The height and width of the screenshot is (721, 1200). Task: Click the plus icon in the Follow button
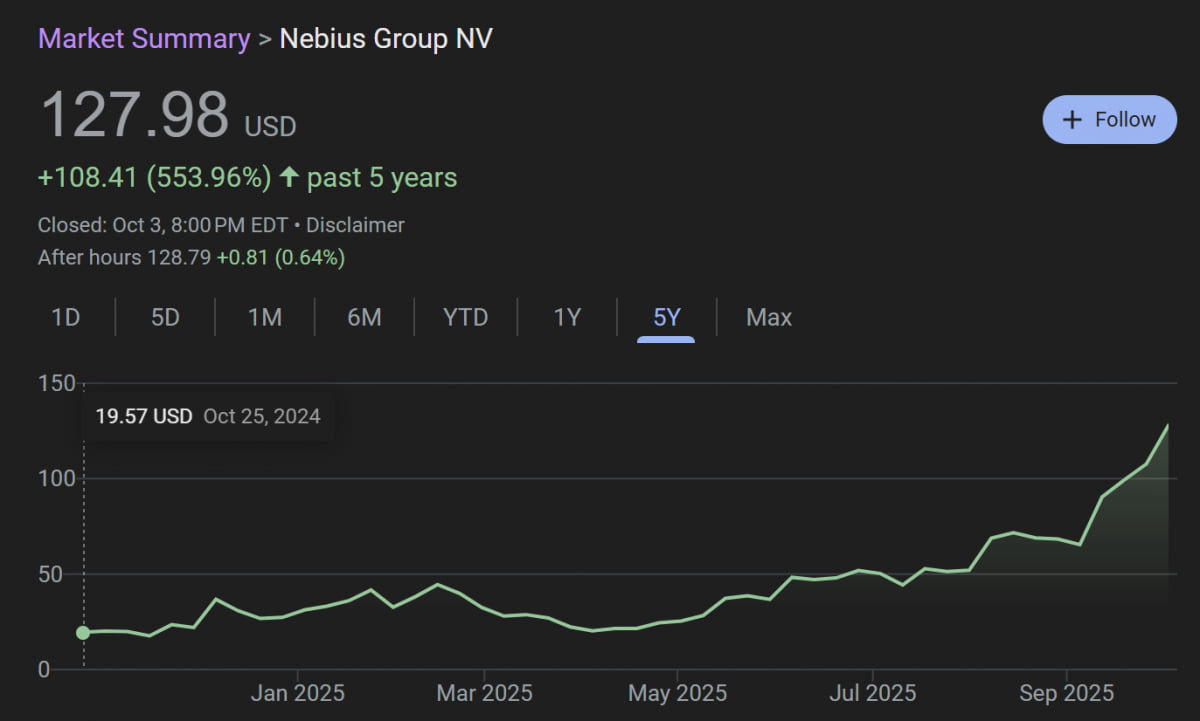(x=1072, y=120)
